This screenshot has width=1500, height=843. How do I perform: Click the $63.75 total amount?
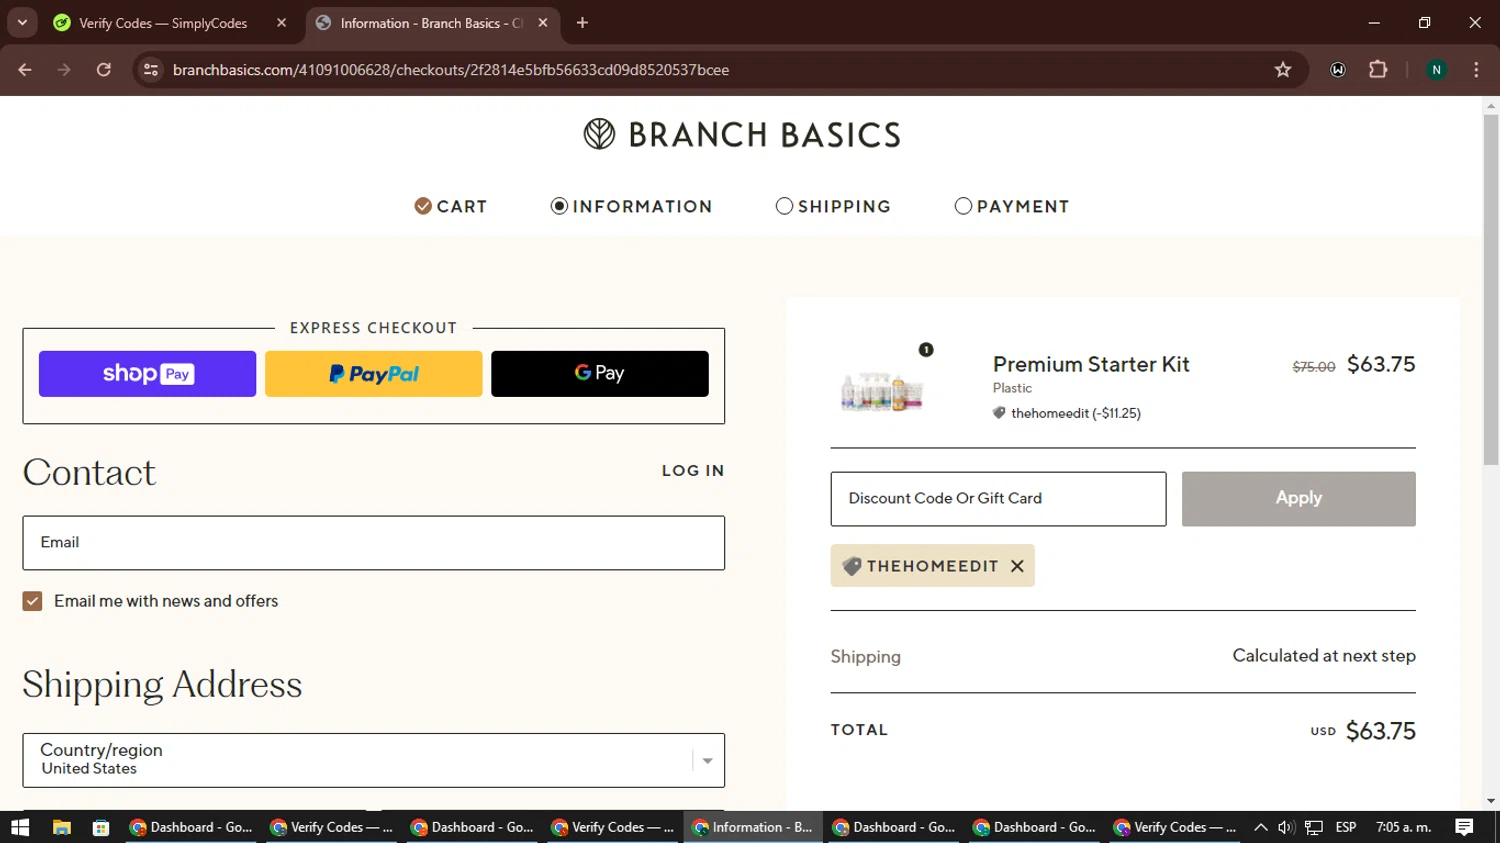coord(1380,731)
